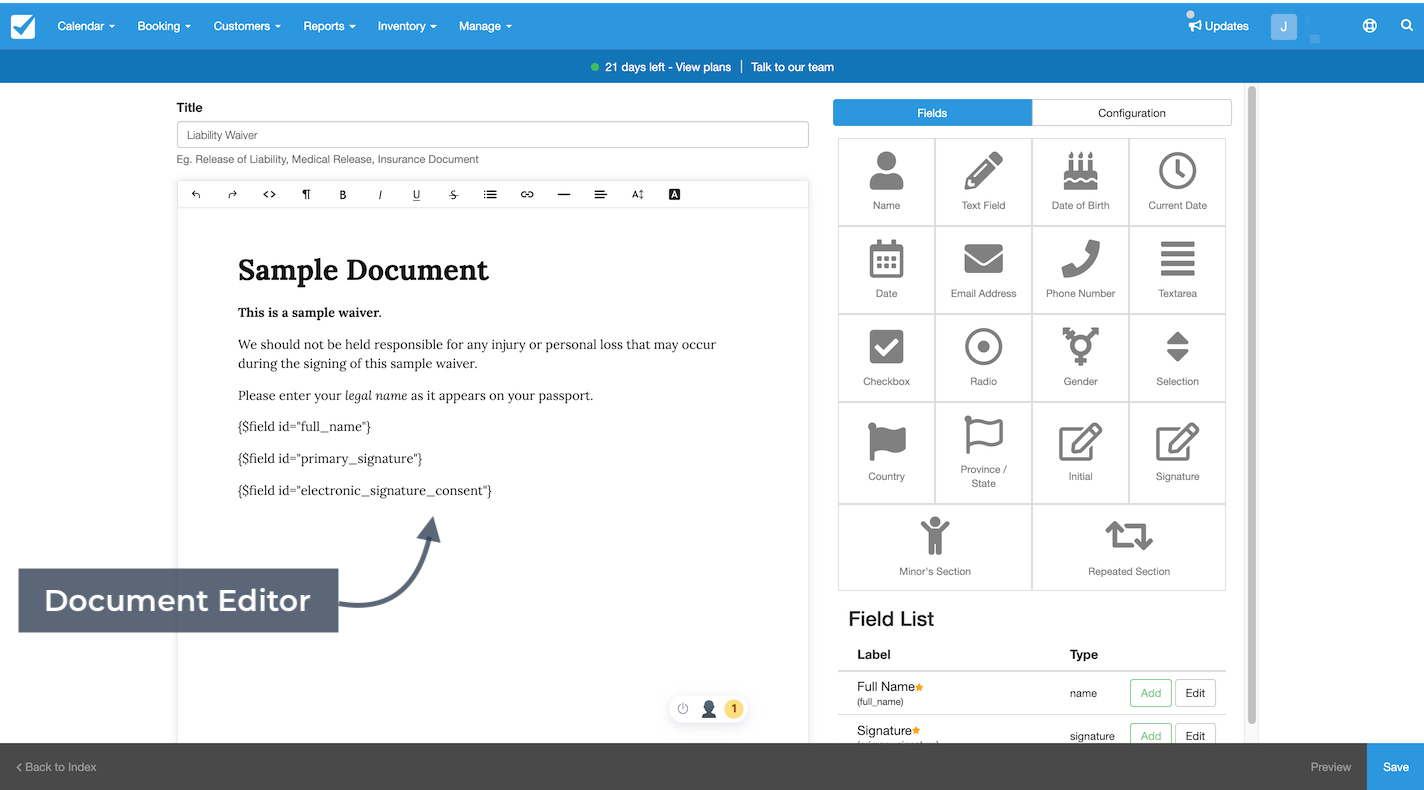1424x790 pixels.
Task: Add a Radio field
Action: (x=983, y=358)
